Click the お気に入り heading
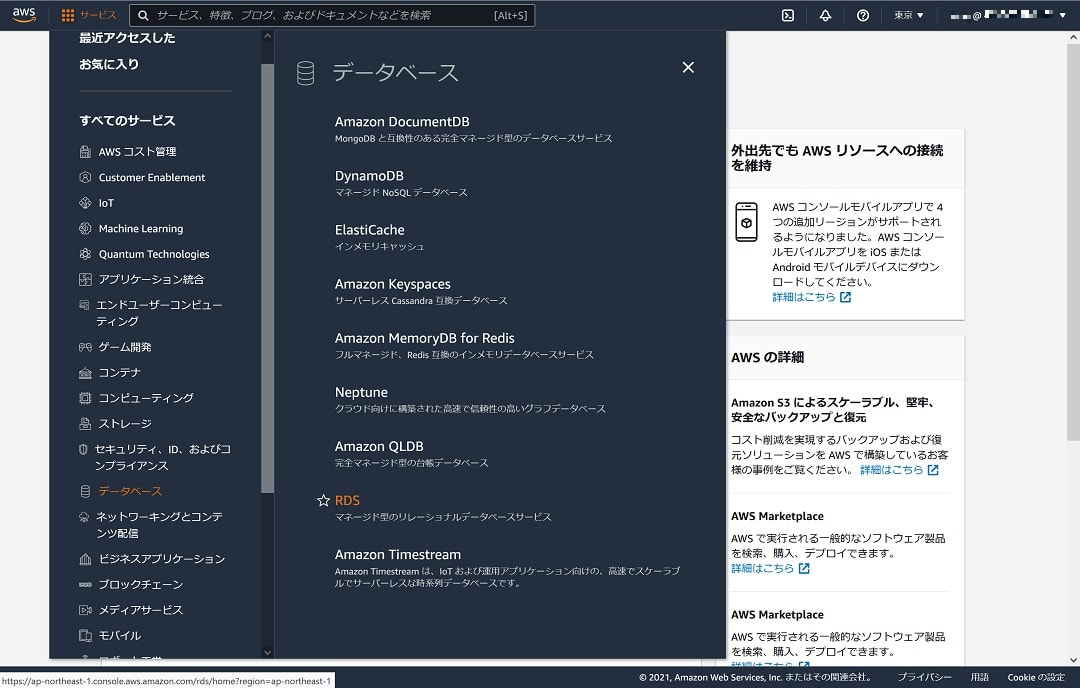The image size is (1080, 688). (109, 64)
